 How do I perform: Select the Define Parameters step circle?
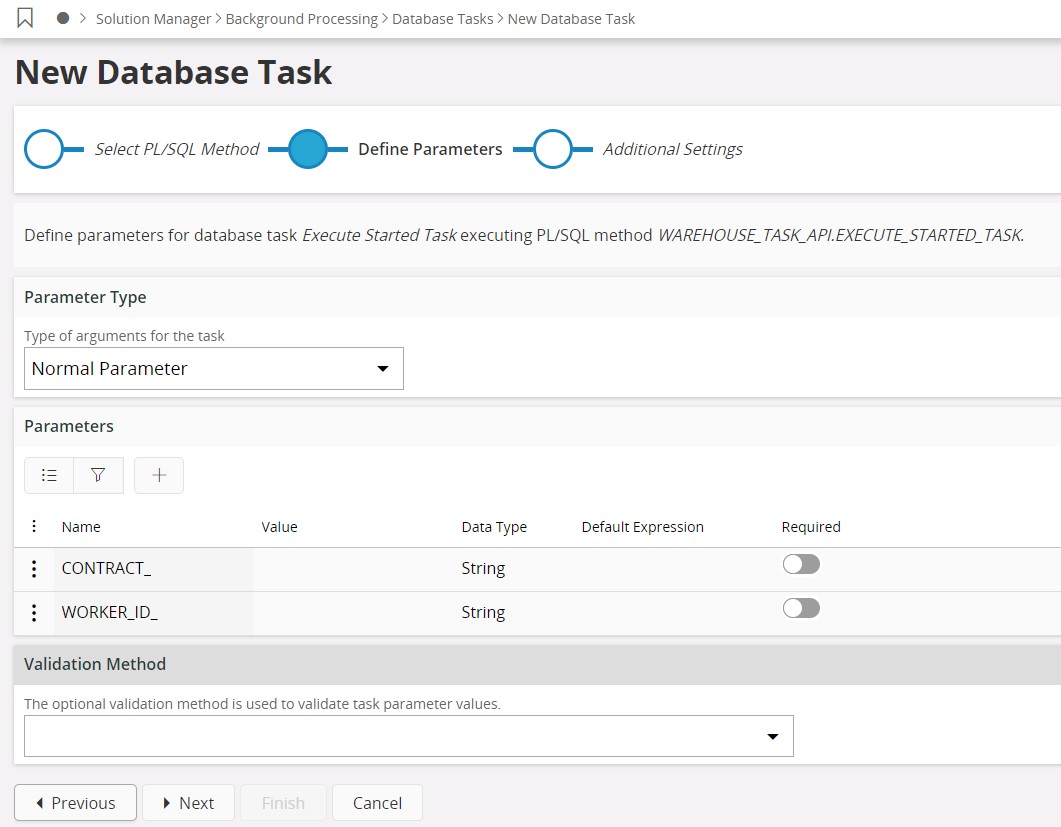tap(308, 150)
